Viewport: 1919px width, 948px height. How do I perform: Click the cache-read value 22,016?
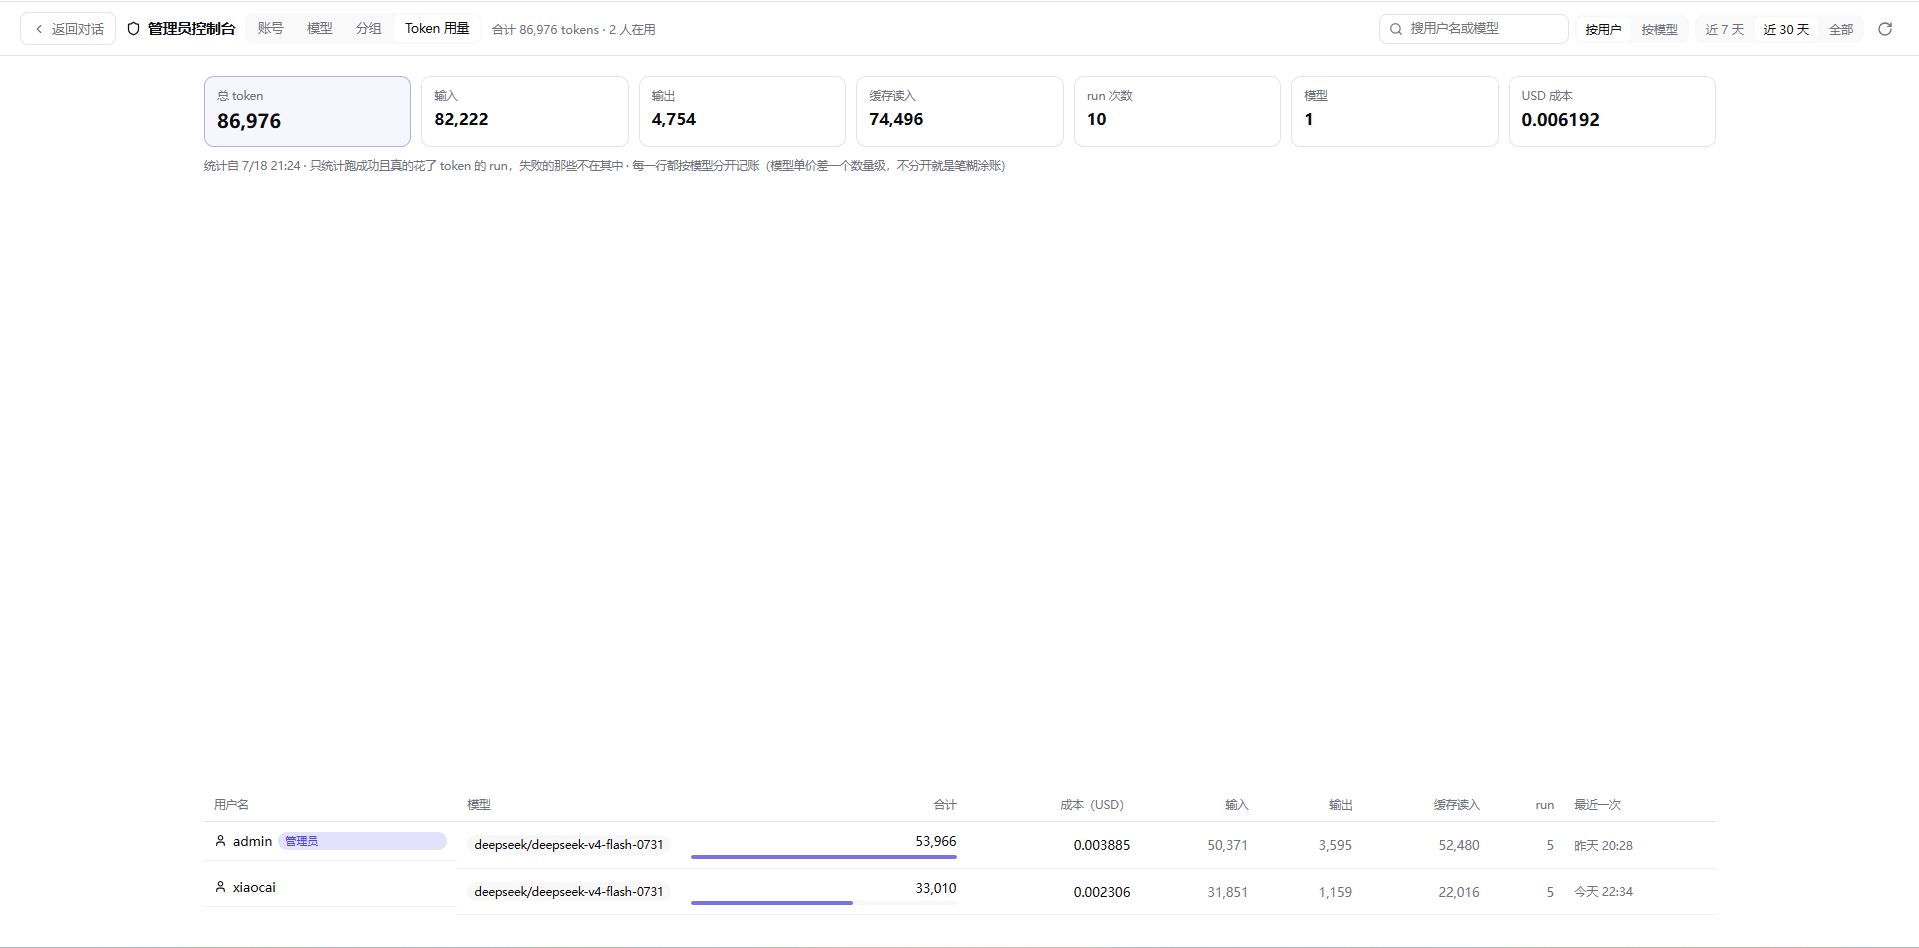pyautogui.click(x=1459, y=892)
